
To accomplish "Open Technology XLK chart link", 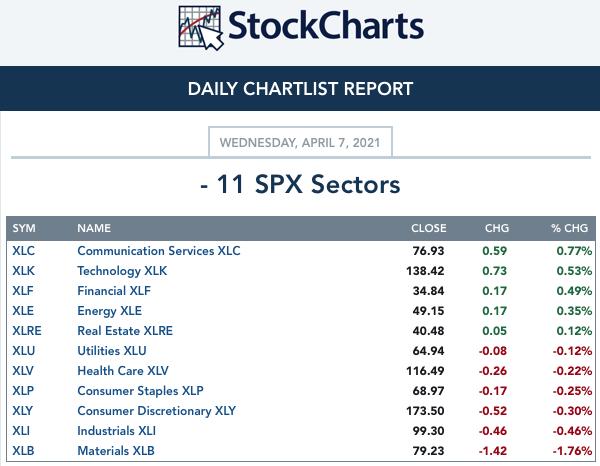I will (x=122, y=270).
